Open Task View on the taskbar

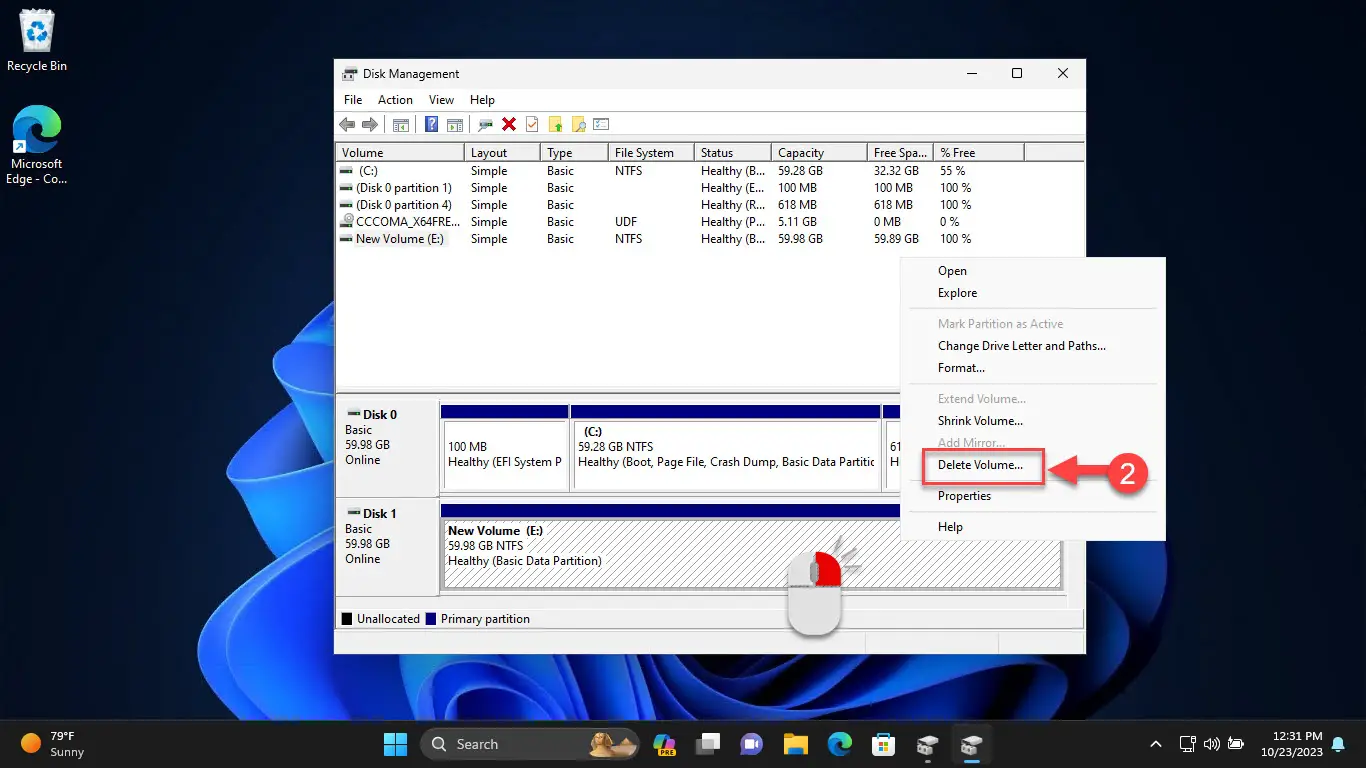709,744
